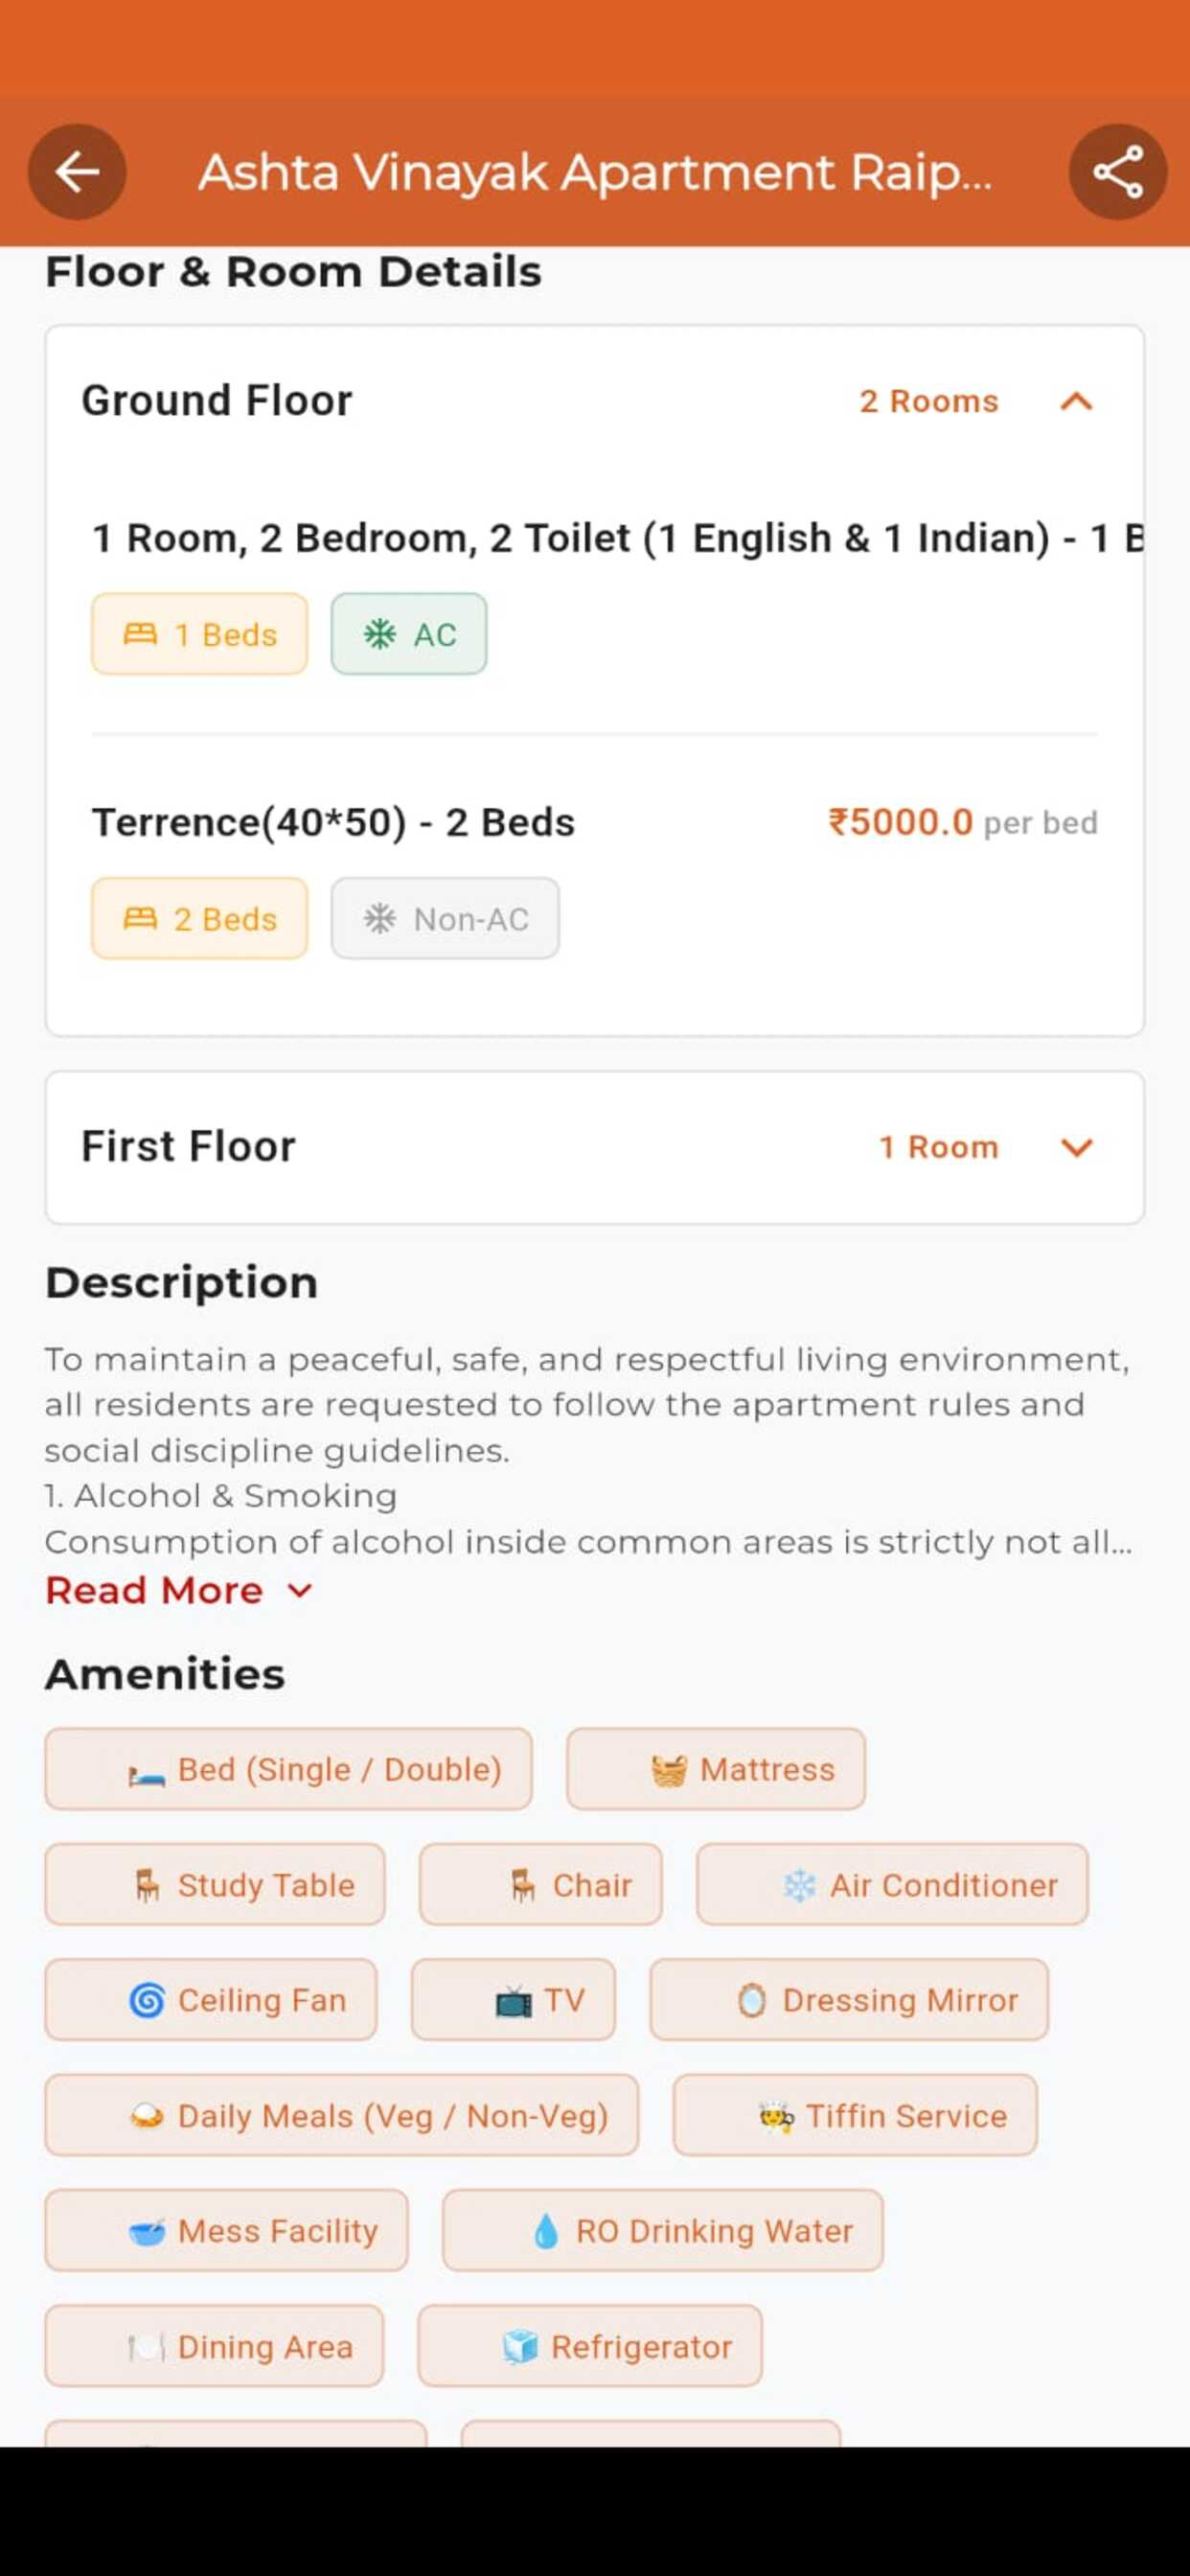Tap the Non-AC snowflake badge

[x=445, y=918]
